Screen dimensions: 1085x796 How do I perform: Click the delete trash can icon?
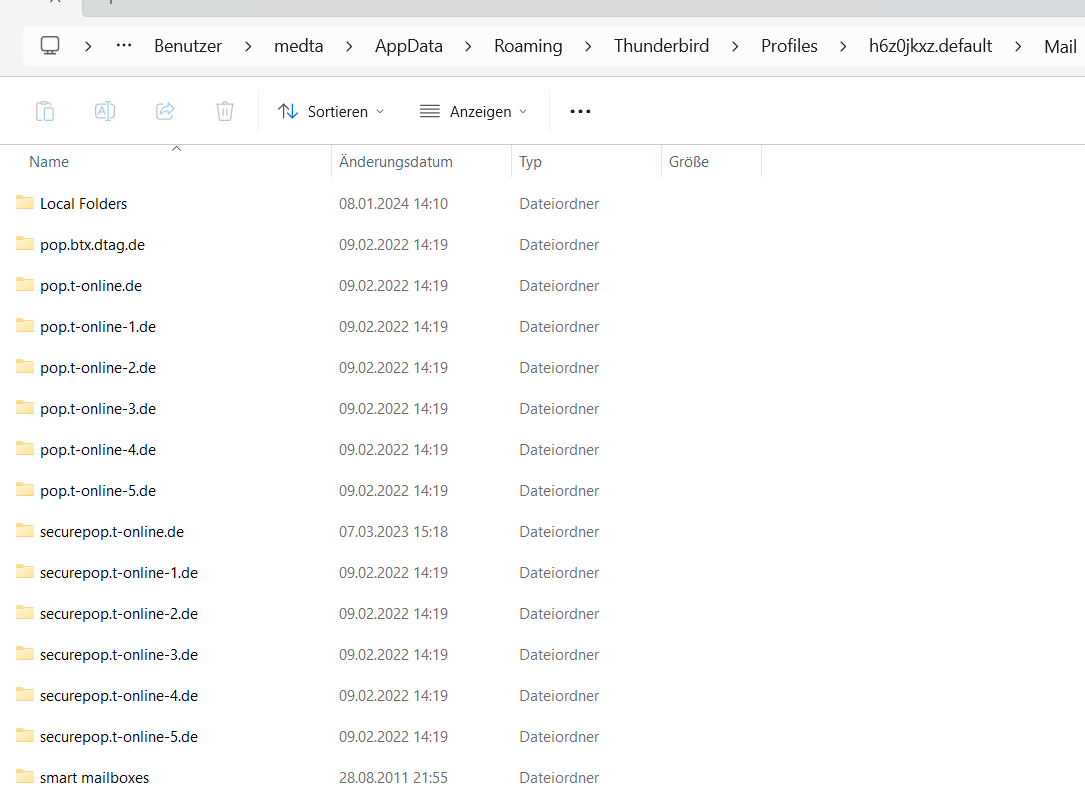tap(225, 111)
